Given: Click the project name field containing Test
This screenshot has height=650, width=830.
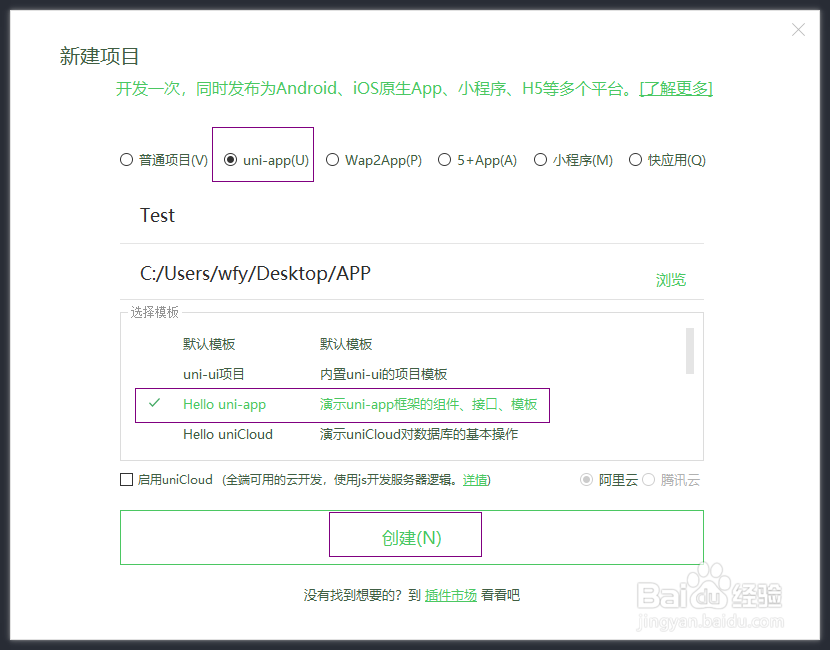Looking at the screenshot, I should click(x=412, y=216).
